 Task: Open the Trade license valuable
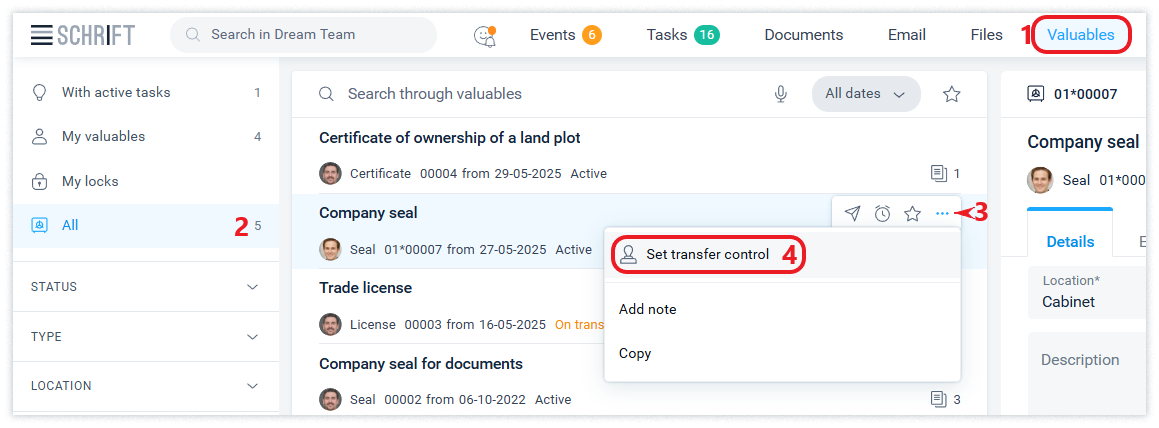point(365,288)
